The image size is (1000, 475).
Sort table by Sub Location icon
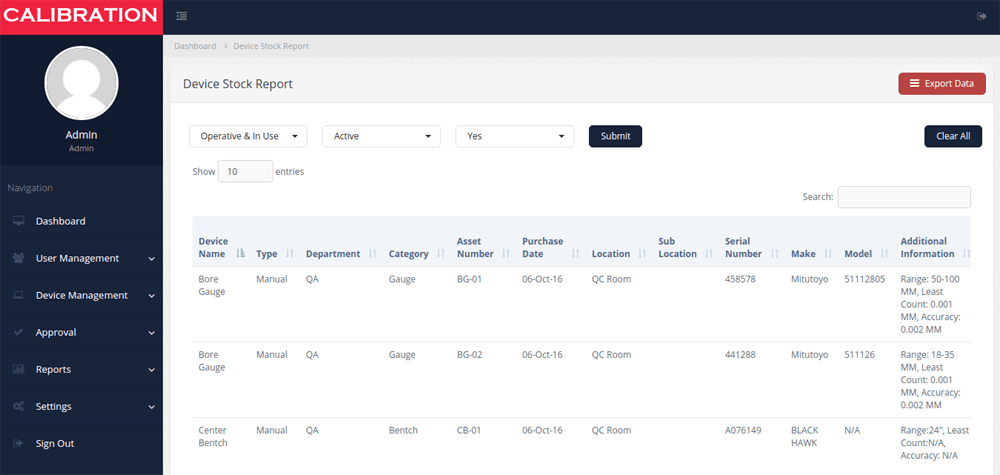[x=709, y=254]
